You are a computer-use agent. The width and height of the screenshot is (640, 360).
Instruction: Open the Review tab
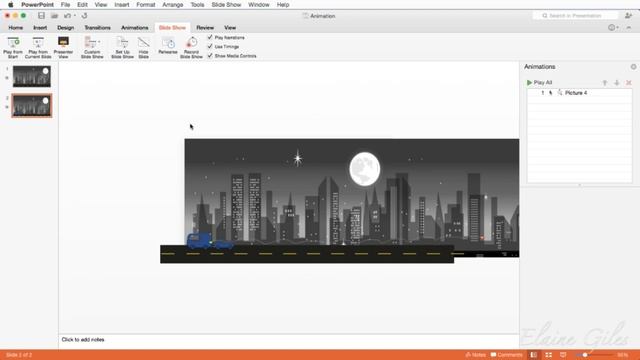[205, 28]
